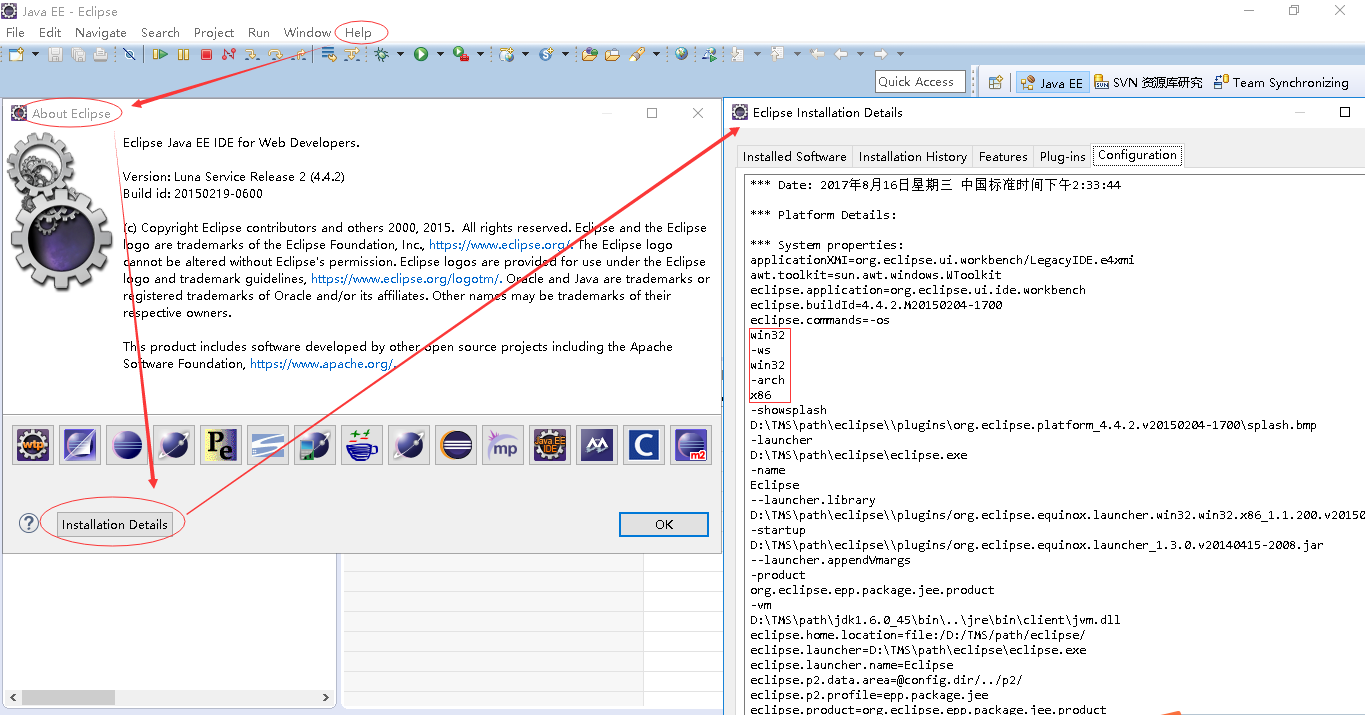Screen dimensions: 1365x715
Task: Click the Pe plugin icon in About dialog
Action: (x=220, y=445)
